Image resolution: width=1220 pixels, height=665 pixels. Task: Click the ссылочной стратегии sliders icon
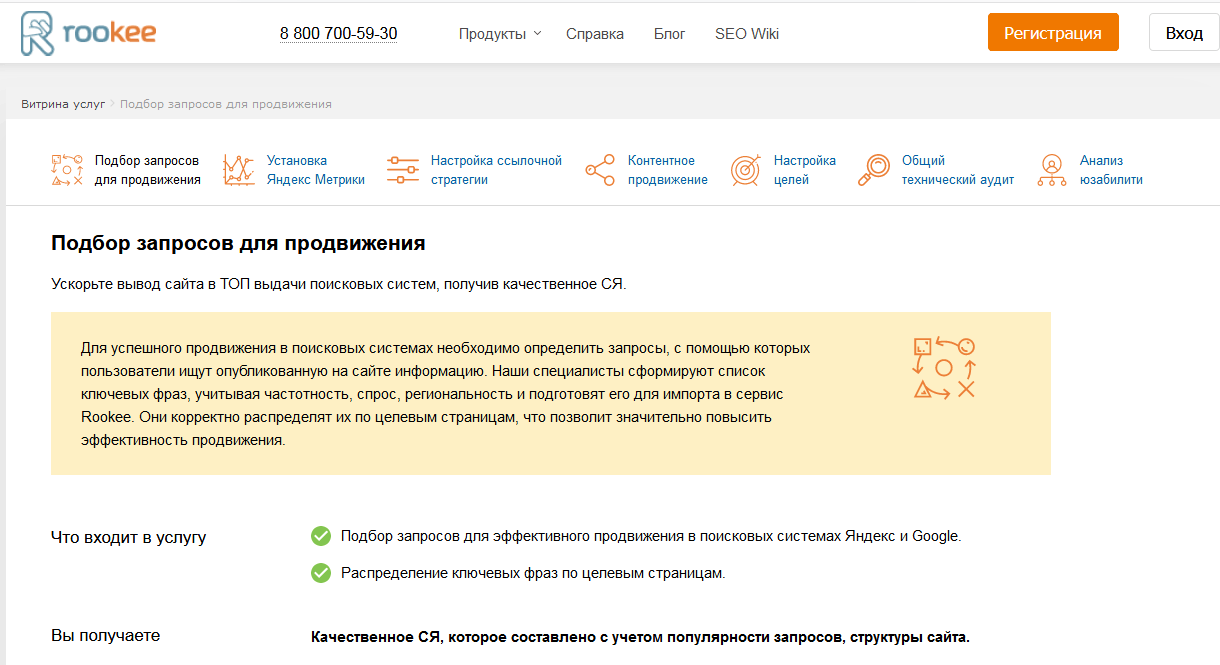(403, 170)
